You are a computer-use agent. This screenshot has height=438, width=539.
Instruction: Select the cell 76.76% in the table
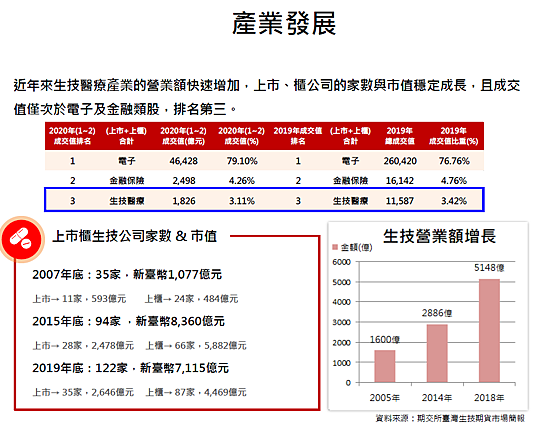454,161
